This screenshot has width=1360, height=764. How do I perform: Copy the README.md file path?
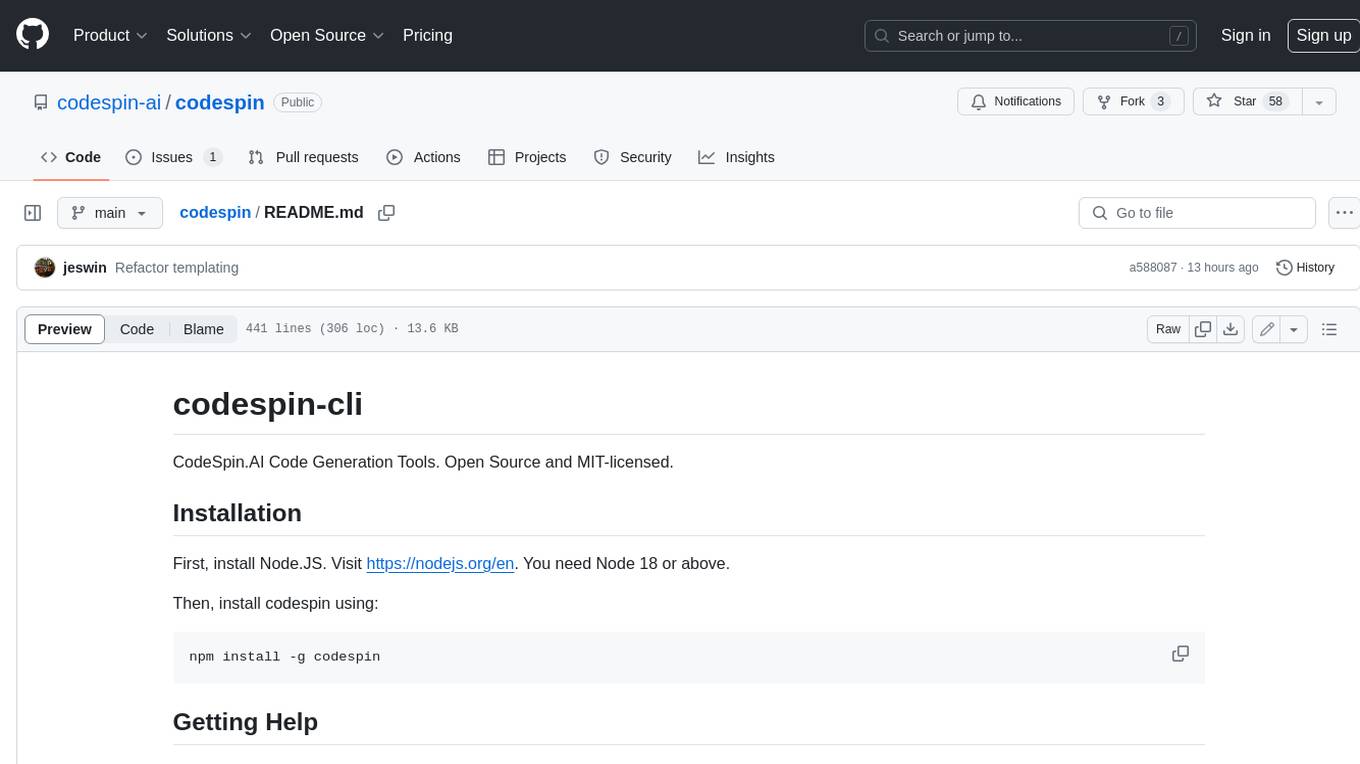click(x=386, y=213)
